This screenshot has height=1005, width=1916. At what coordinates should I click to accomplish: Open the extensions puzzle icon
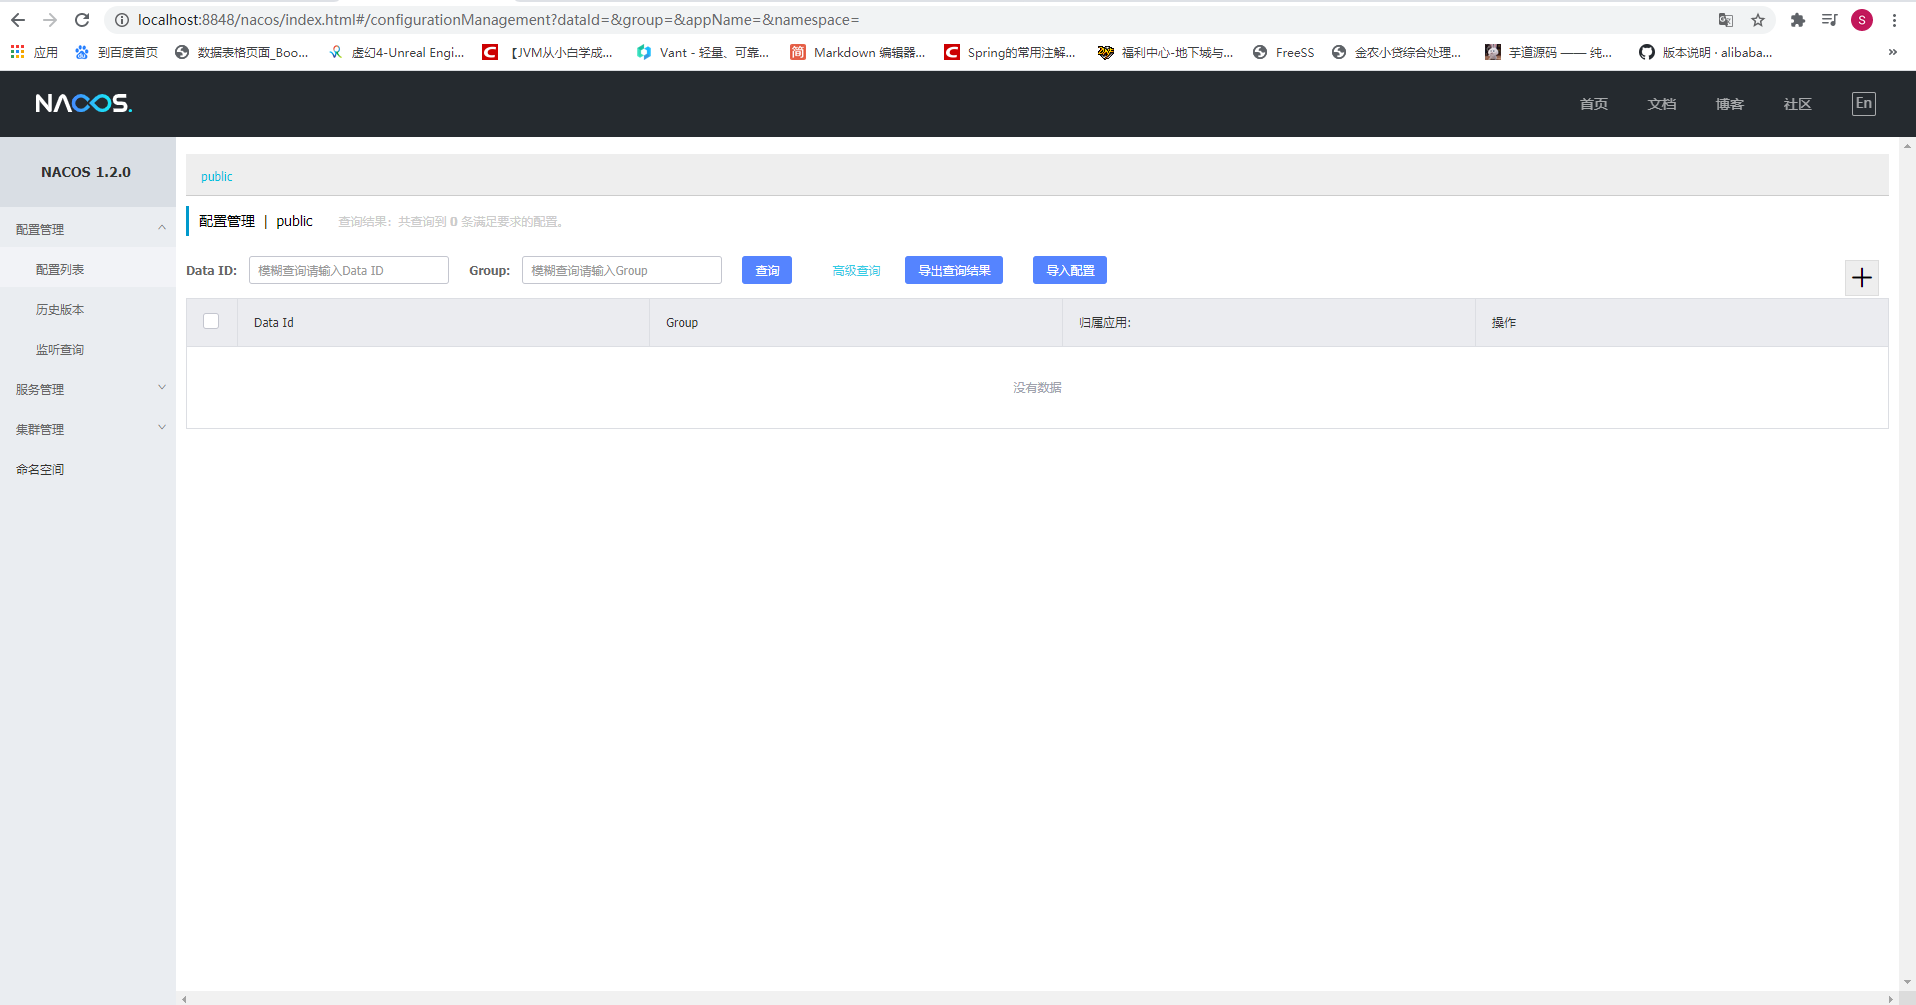click(x=1798, y=20)
